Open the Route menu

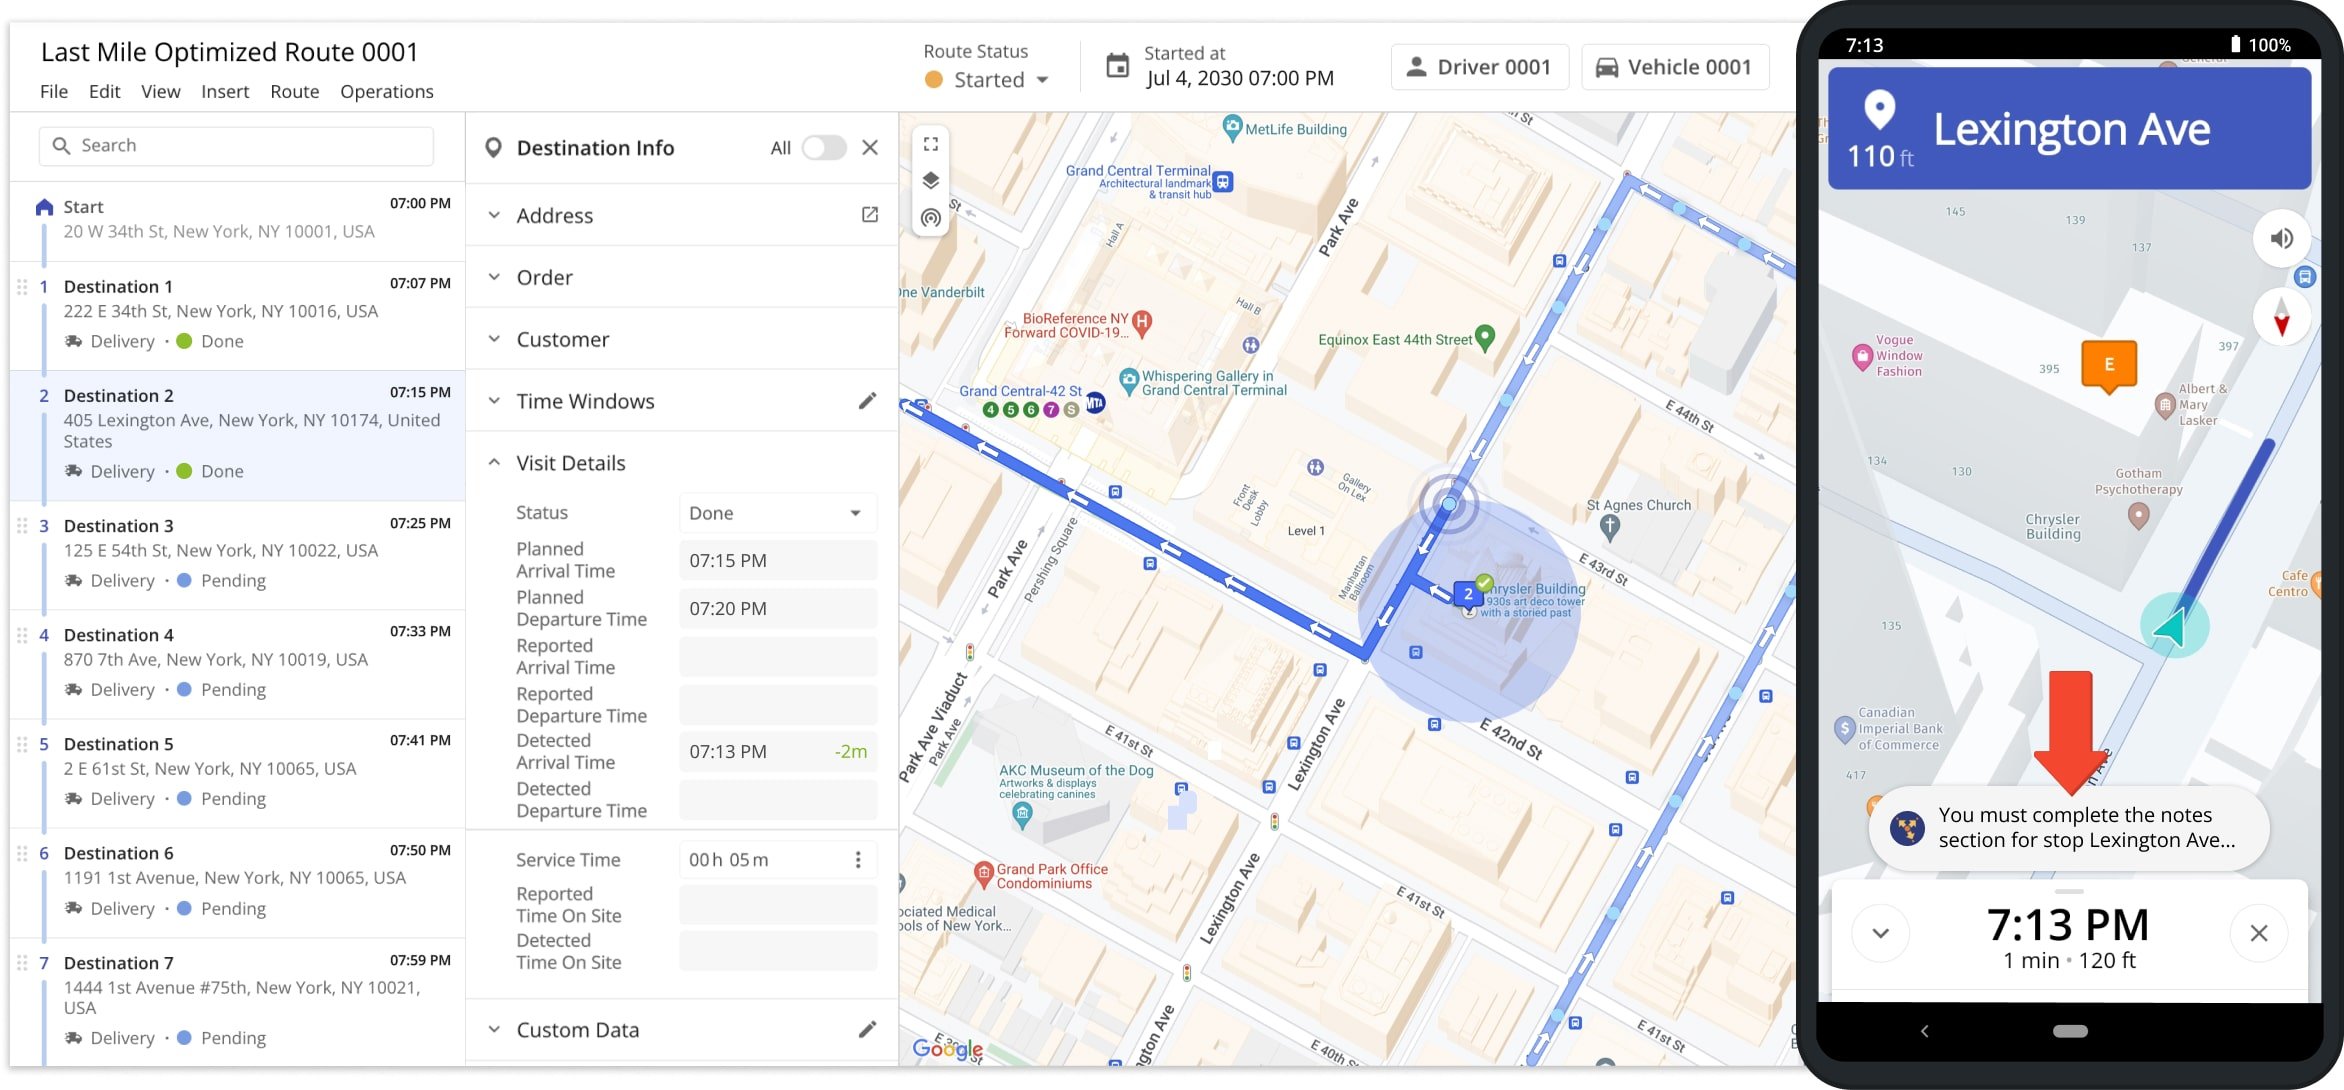click(x=295, y=92)
